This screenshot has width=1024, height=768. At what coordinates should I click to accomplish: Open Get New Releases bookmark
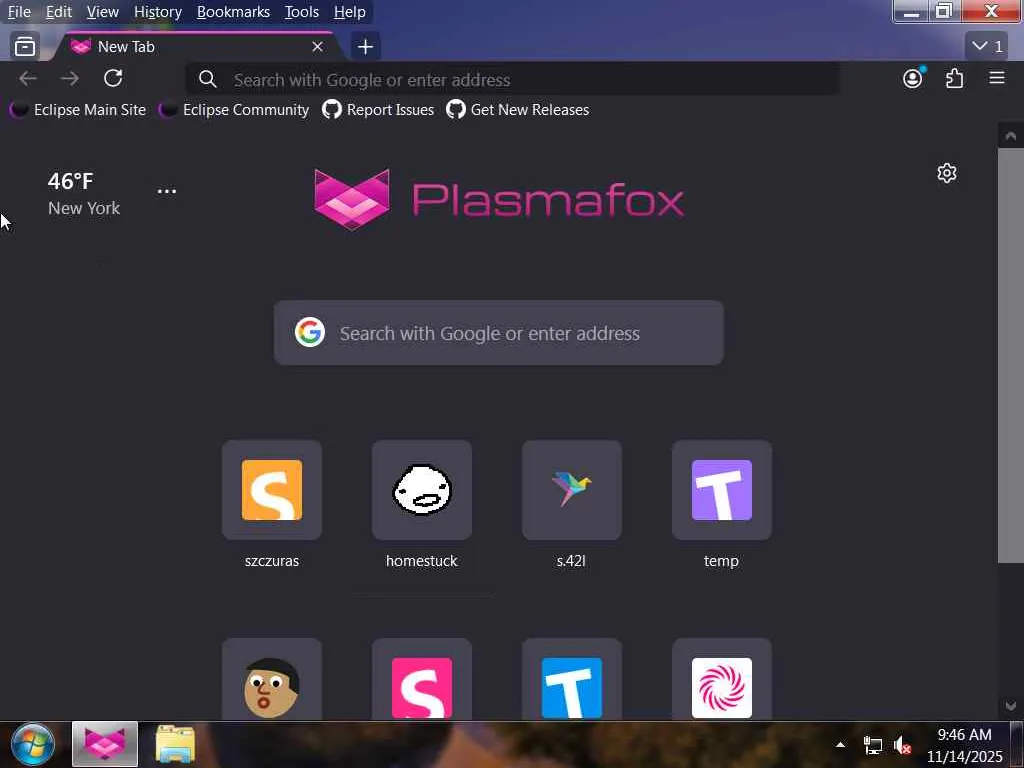point(518,110)
